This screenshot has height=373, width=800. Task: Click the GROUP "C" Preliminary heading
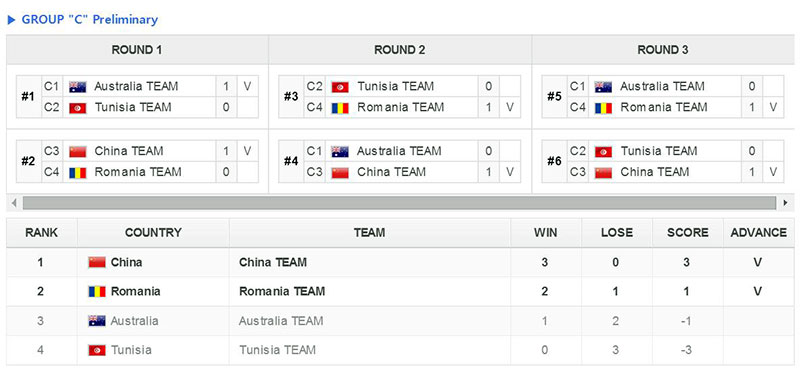[x=90, y=20]
